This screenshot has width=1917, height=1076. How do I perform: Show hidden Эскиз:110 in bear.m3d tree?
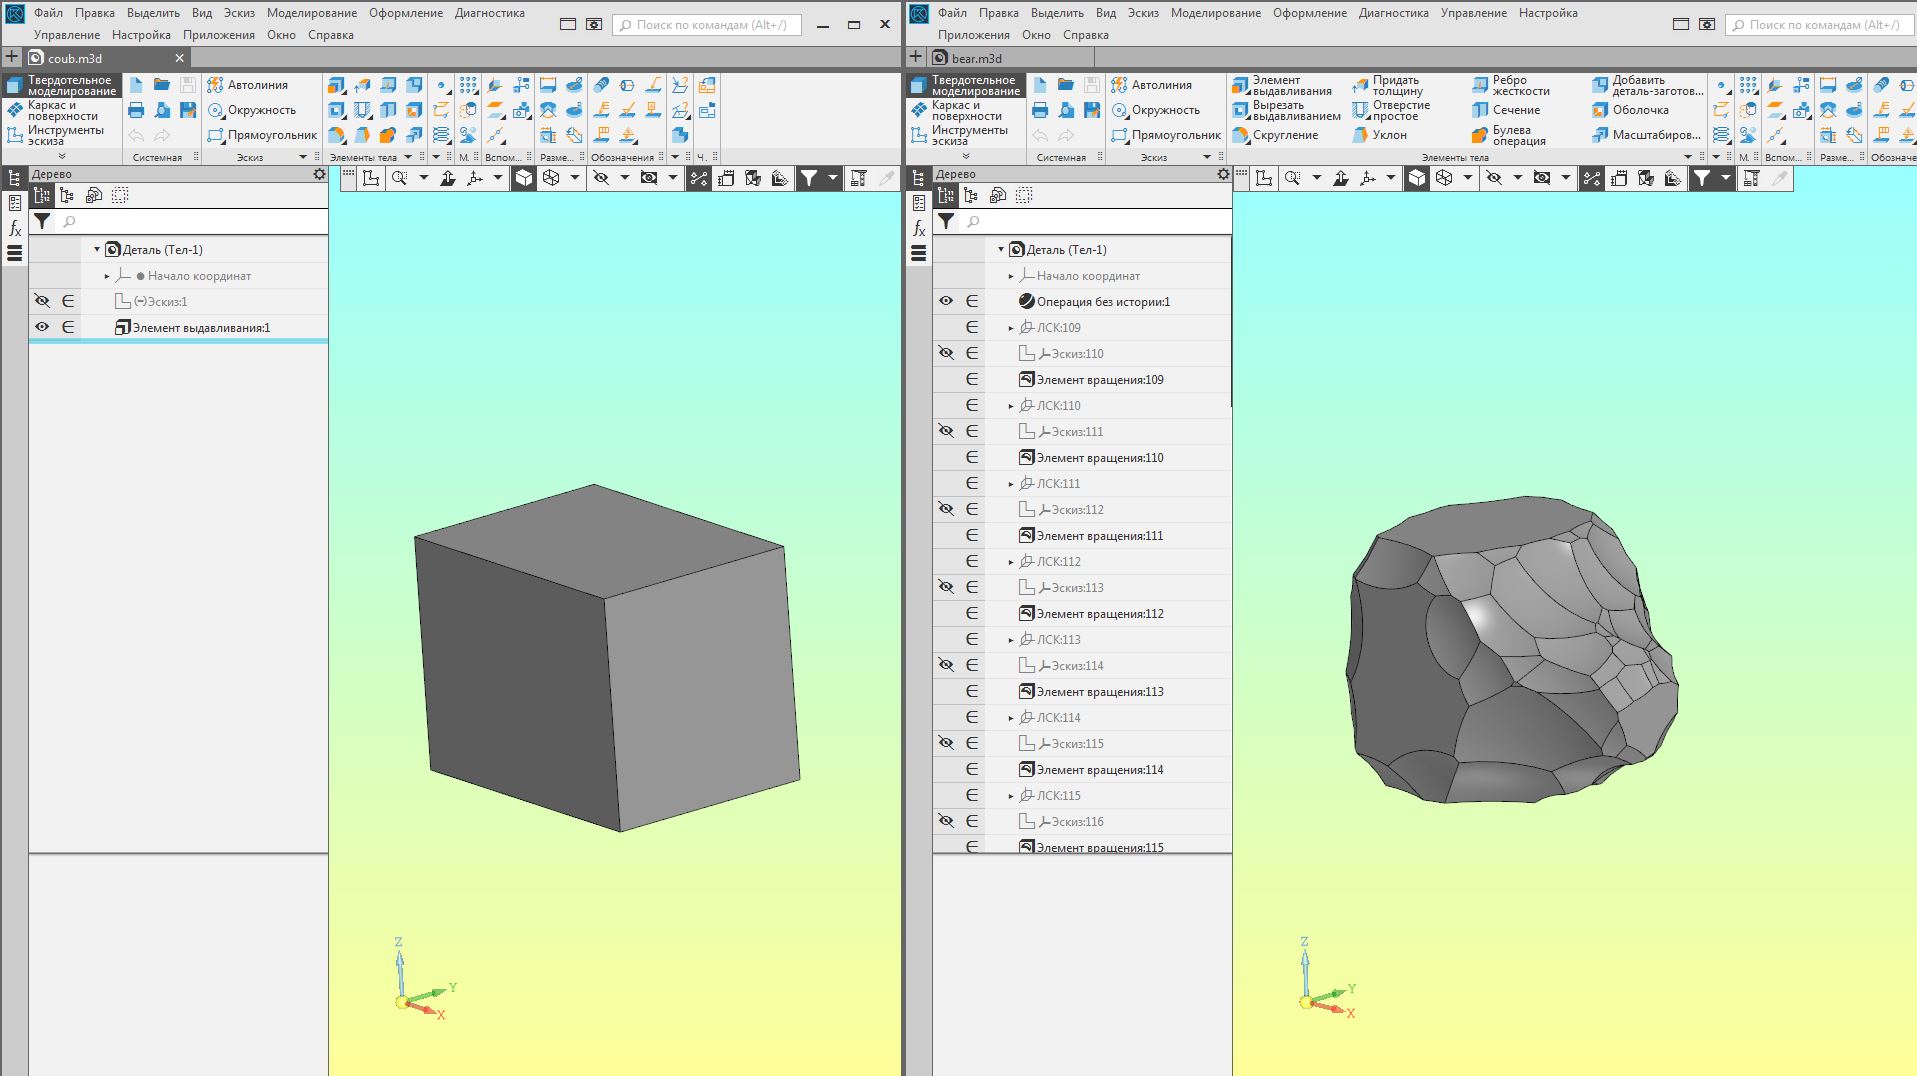click(x=946, y=353)
